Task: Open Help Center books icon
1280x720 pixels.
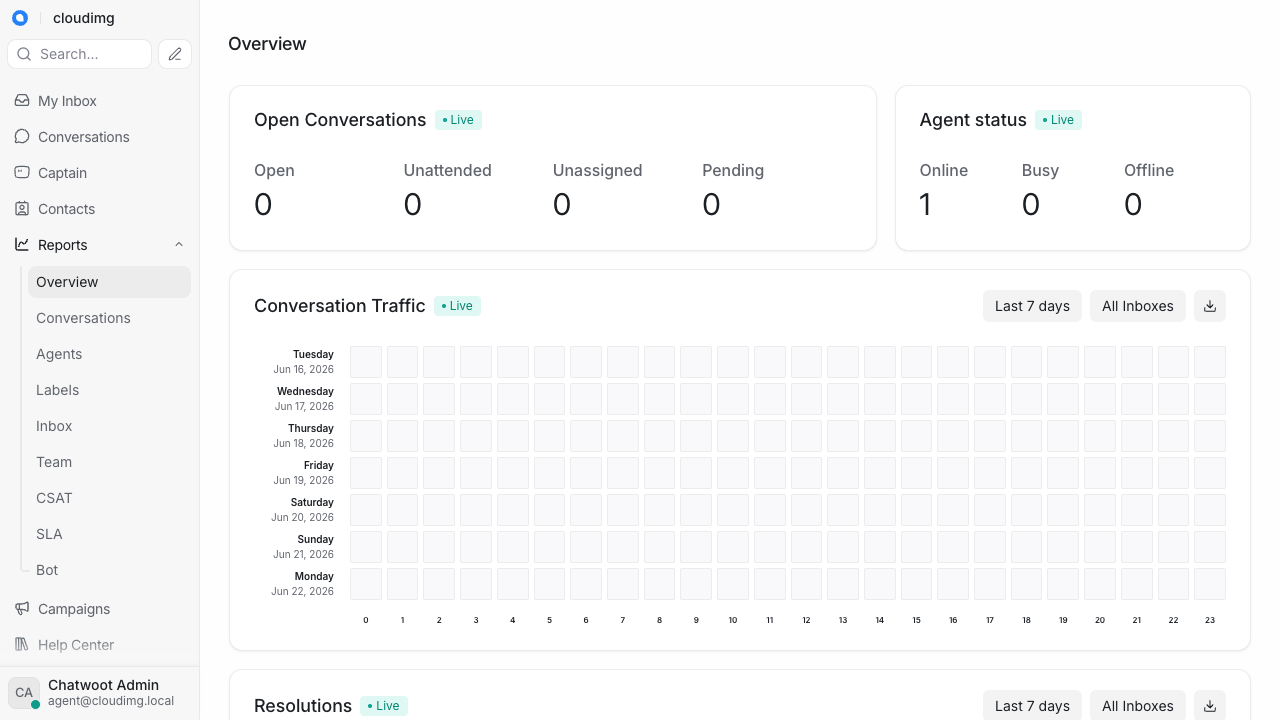Action: pyautogui.click(x=22, y=645)
